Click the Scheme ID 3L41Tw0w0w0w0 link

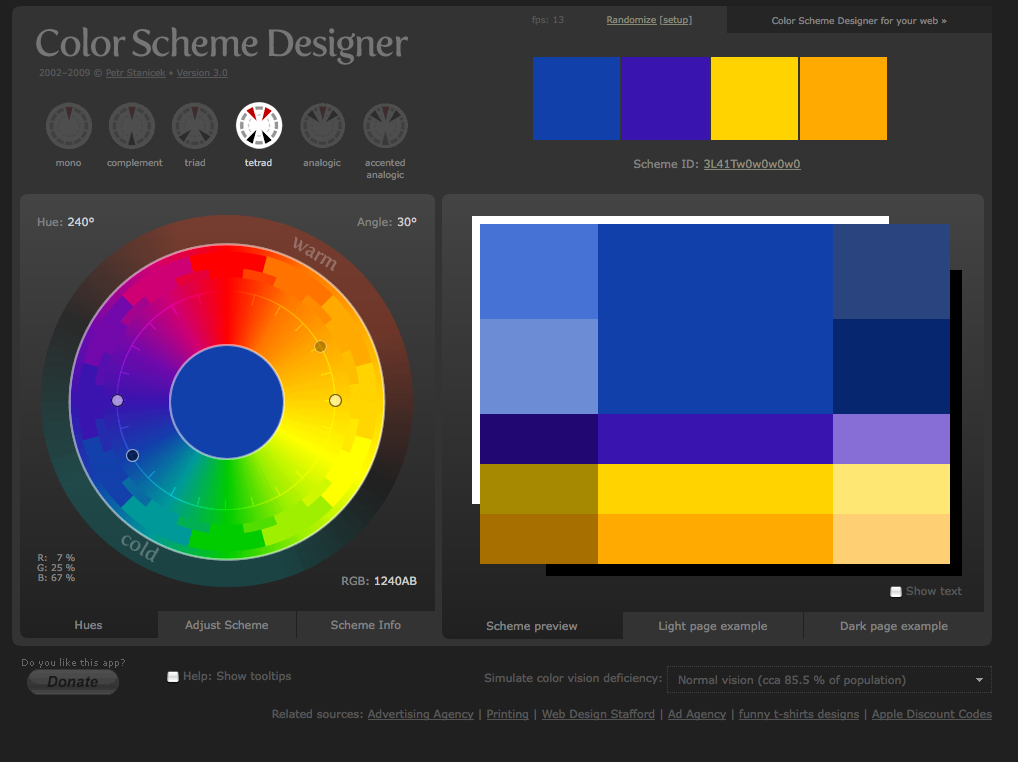[752, 164]
